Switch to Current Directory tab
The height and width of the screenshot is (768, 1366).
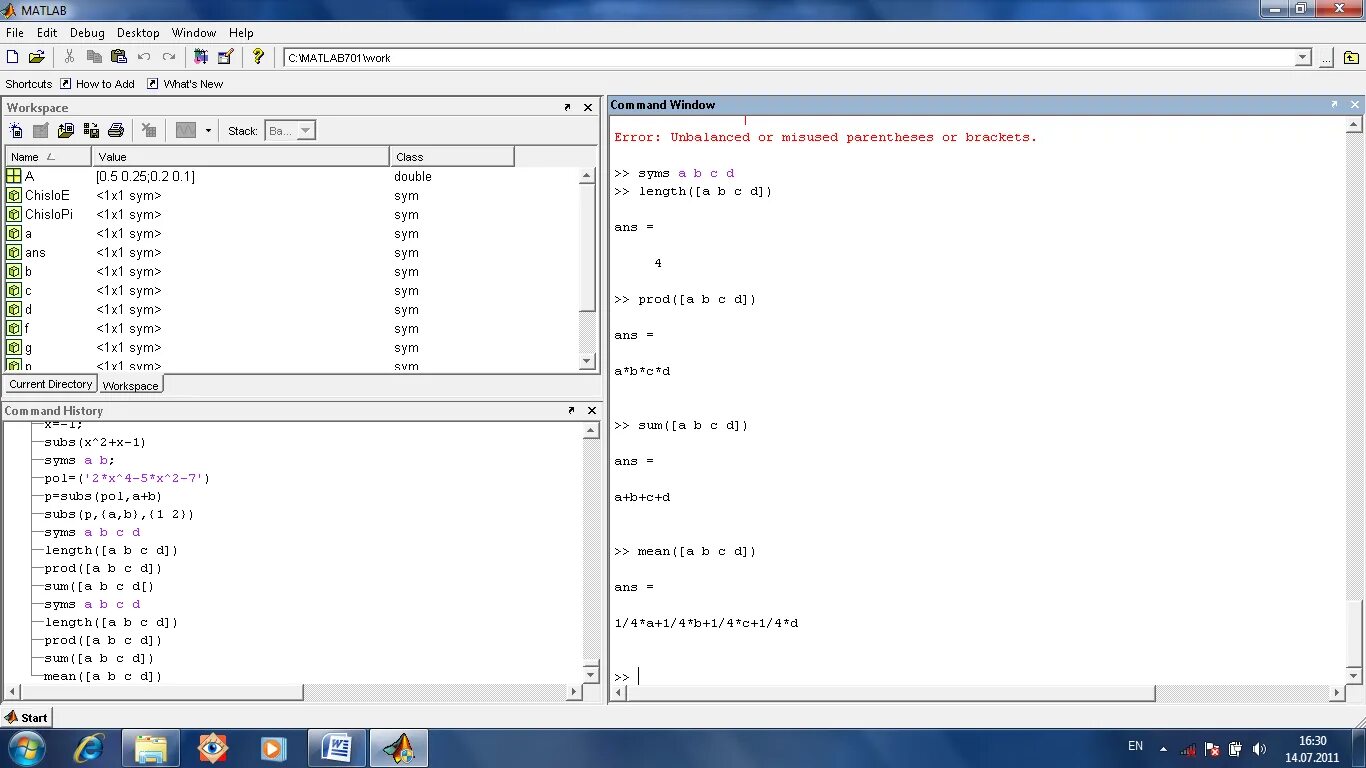coord(51,384)
